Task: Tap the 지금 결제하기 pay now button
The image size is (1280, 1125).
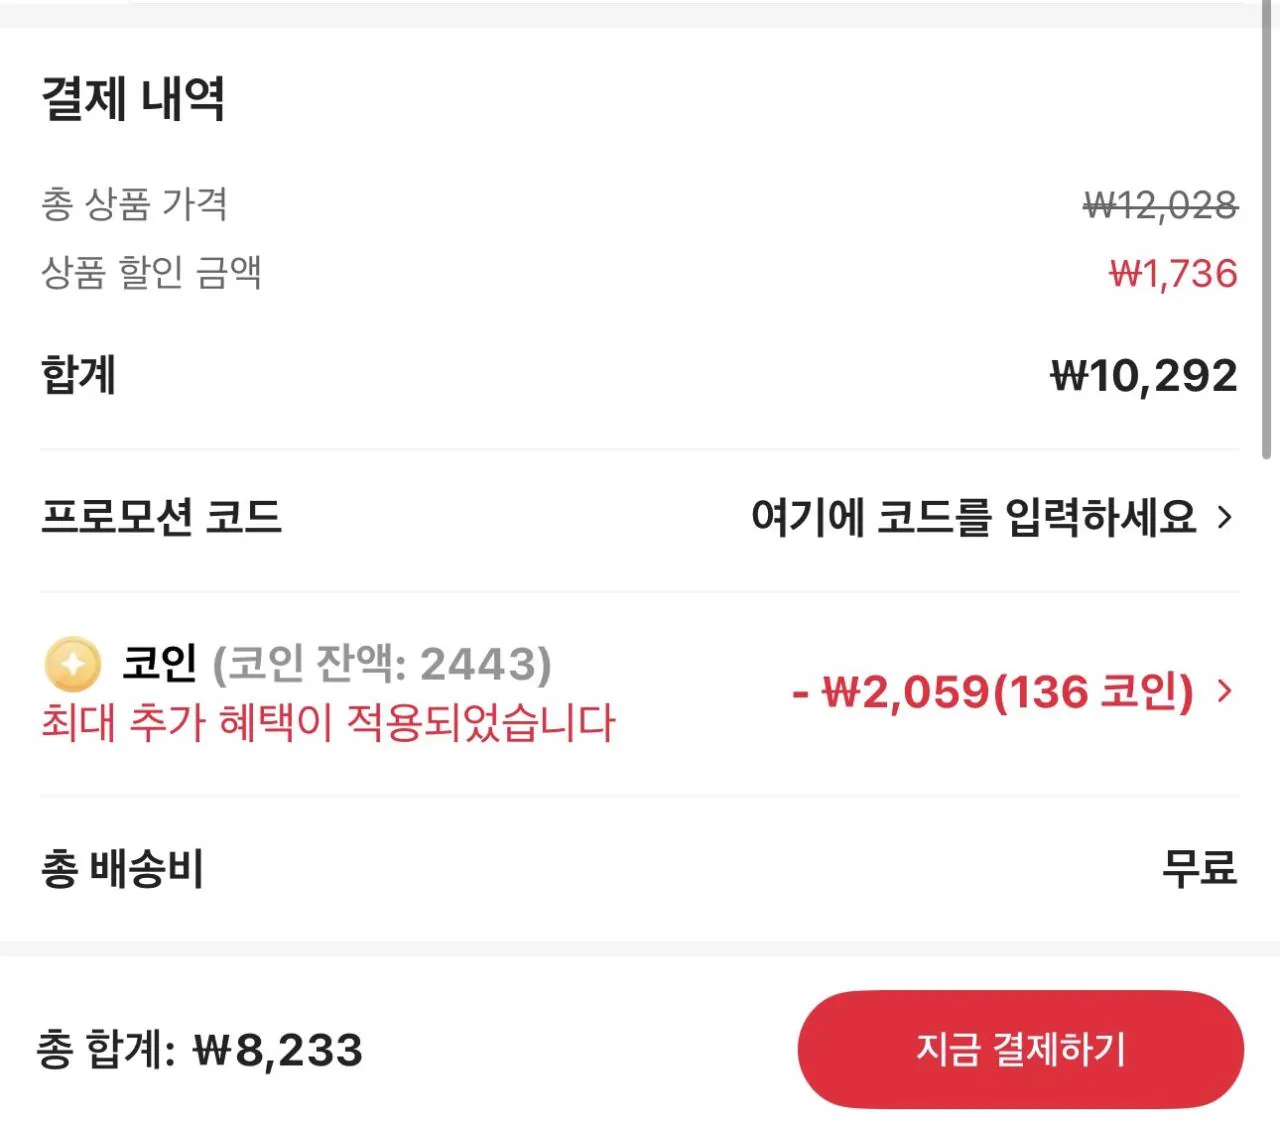Action: click(x=1020, y=1049)
